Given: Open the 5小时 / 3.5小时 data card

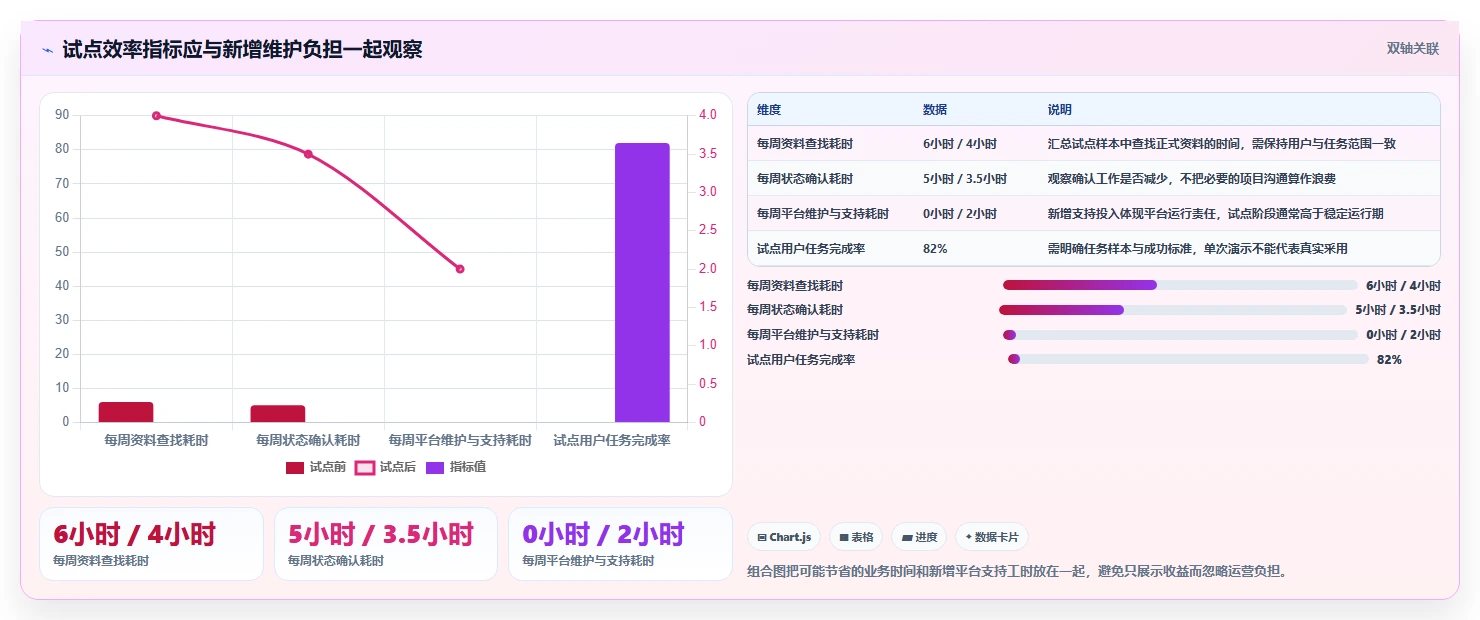Looking at the screenshot, I should (x=386, y=544).
